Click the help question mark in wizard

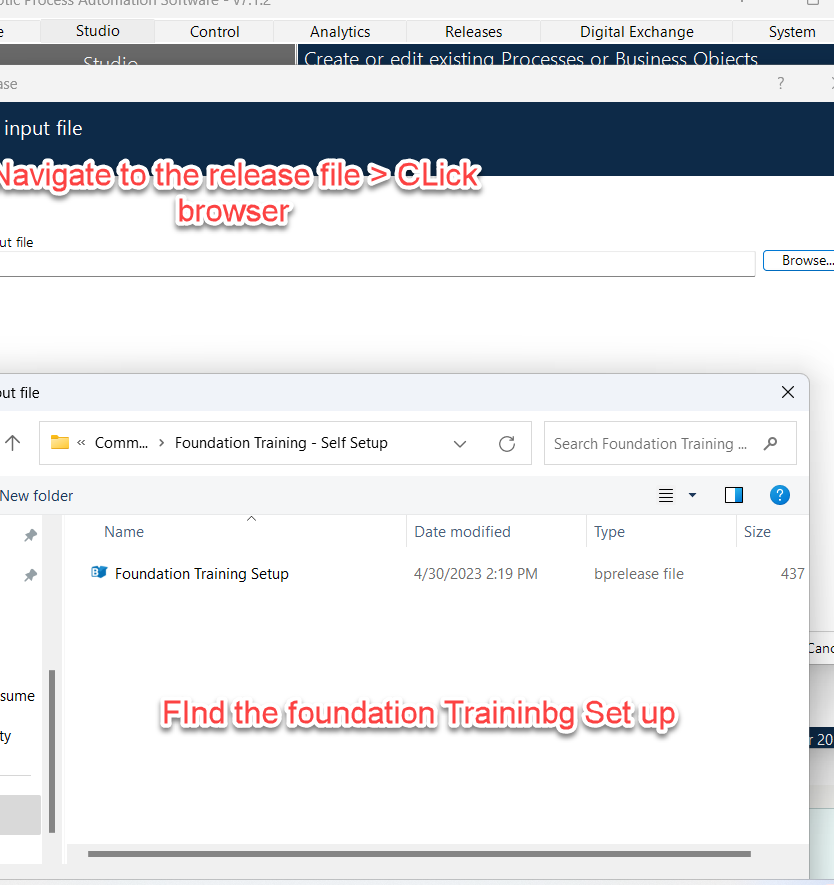point(780,84)
